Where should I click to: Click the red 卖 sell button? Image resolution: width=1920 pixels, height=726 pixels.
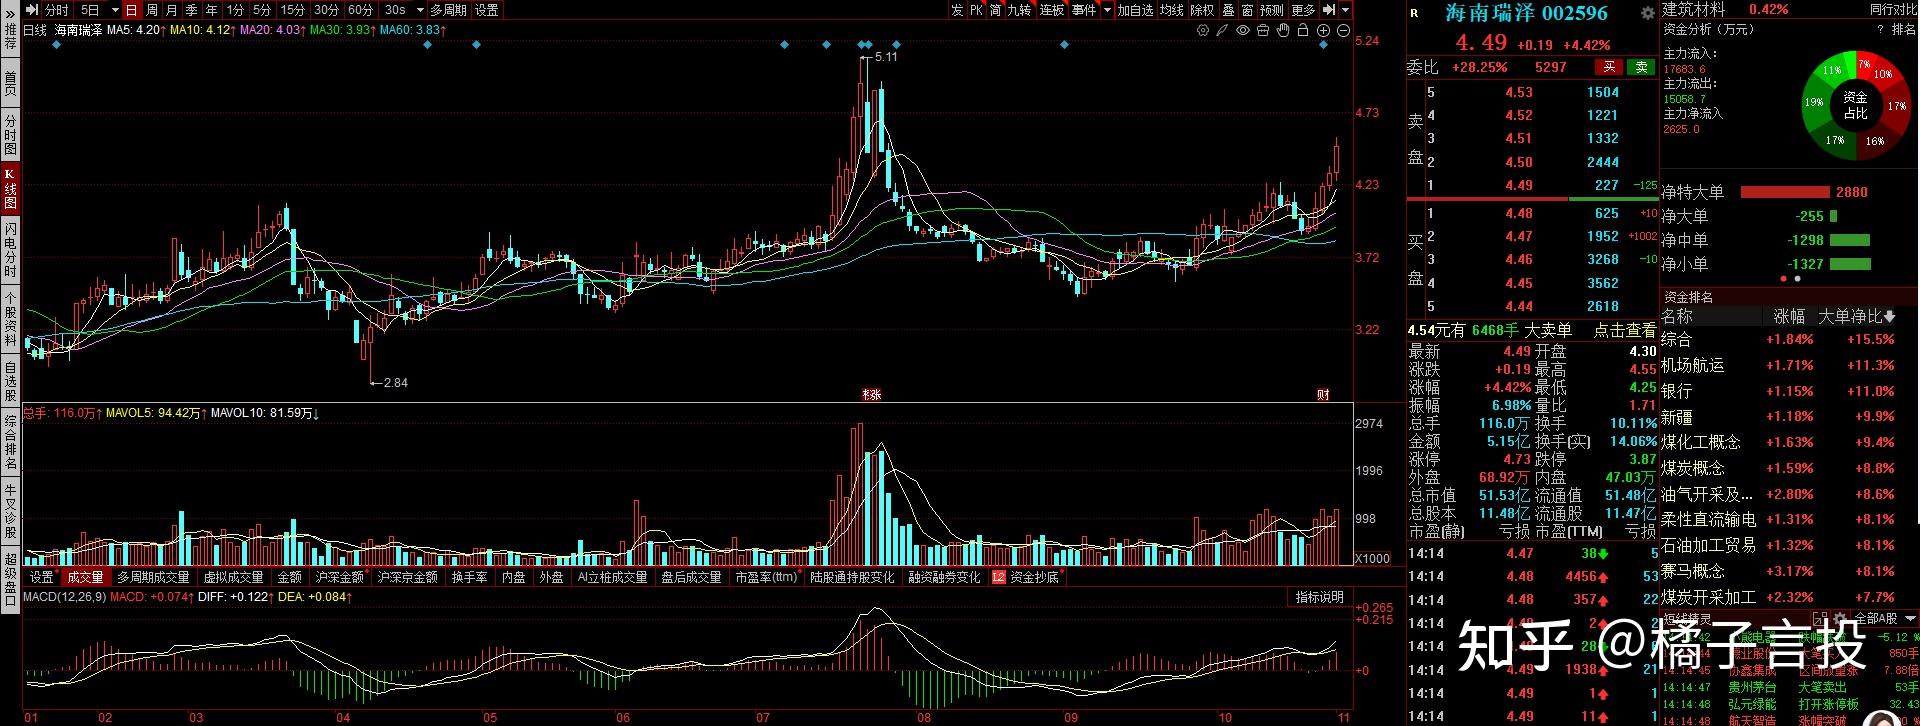pos(1608,67)
